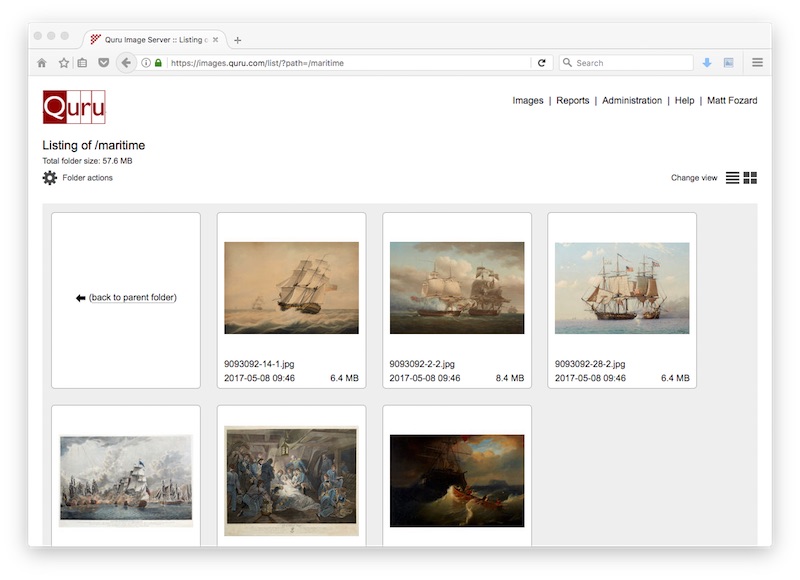Click the "Change view" label
The image size is (800, 580).
coord(694,178)
